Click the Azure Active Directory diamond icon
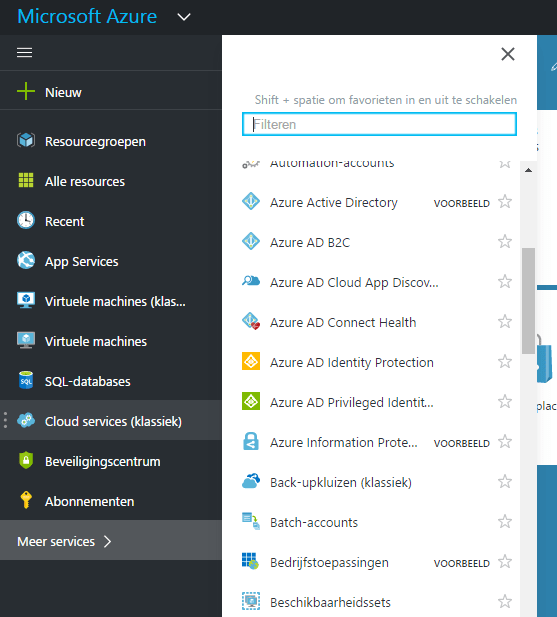This screenshot has width=557, height=617. click(251, 201)
